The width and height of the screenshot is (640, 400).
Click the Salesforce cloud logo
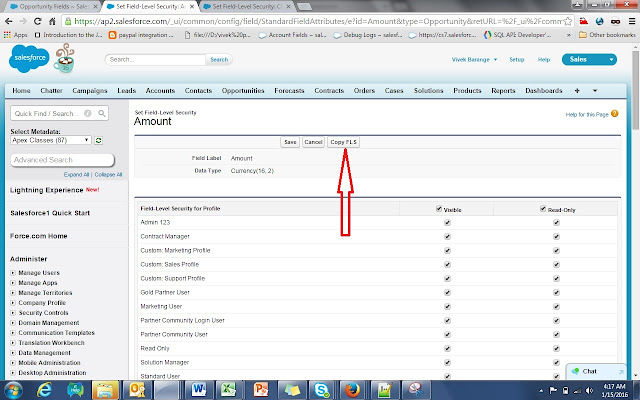(29, 59)
